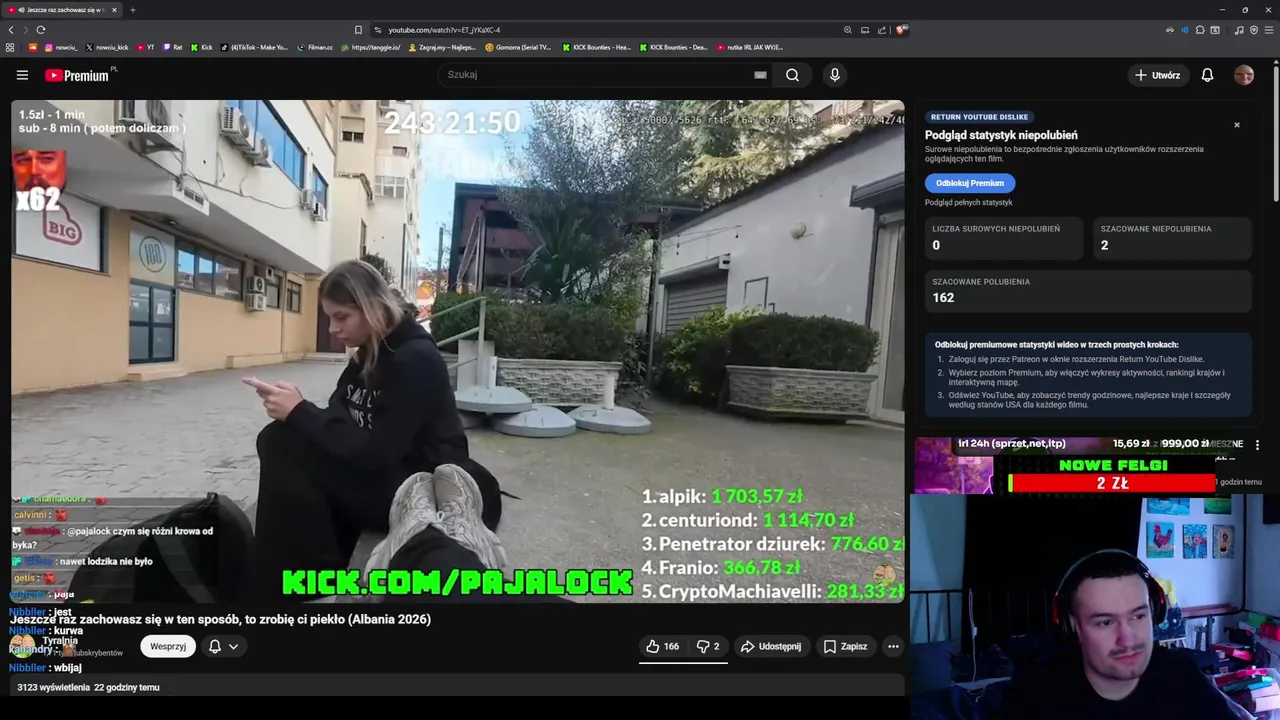Go back in browser history
This screenshot has height=720, width=1280.
[11, 30]
